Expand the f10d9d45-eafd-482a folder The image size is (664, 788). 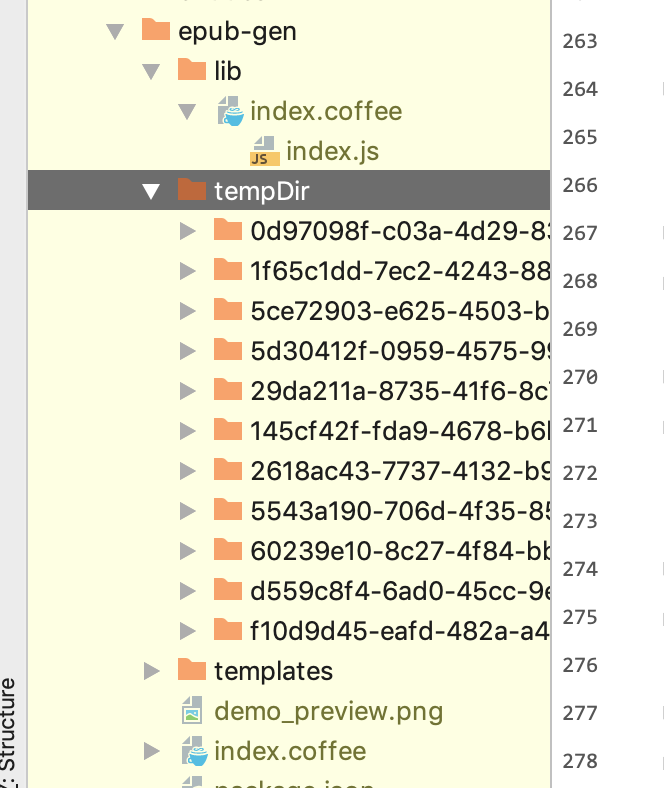pyautogui.click(x=187, y=631)
